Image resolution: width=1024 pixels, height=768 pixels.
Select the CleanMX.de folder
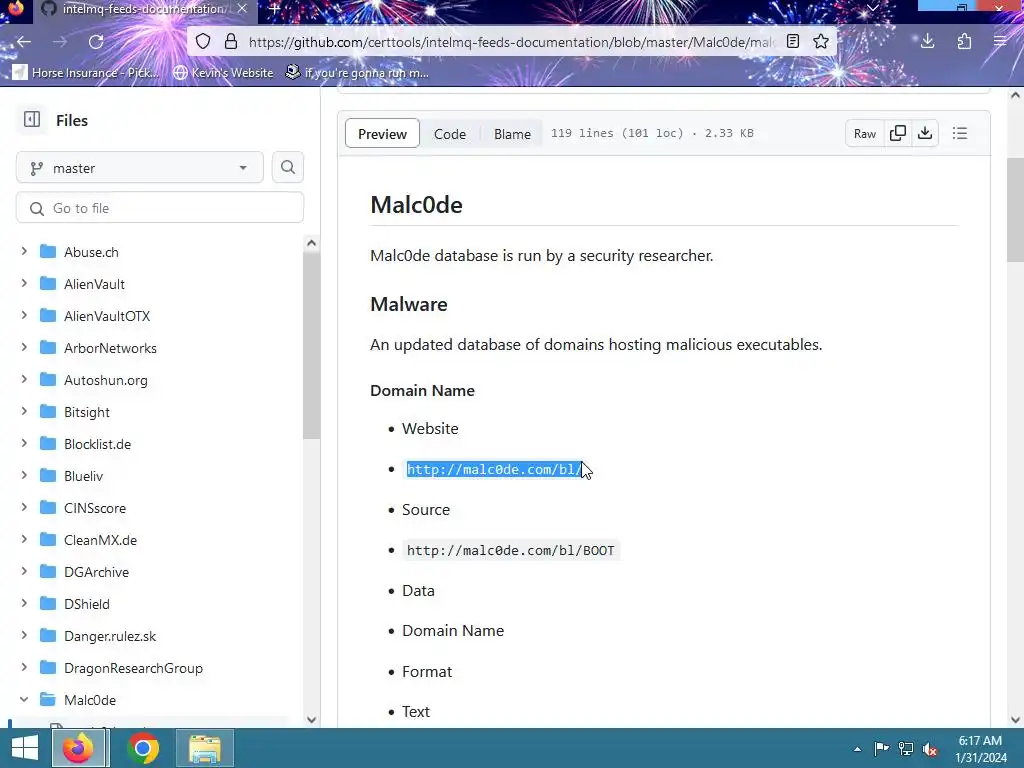pyautogui.click(x=100, y=539)
